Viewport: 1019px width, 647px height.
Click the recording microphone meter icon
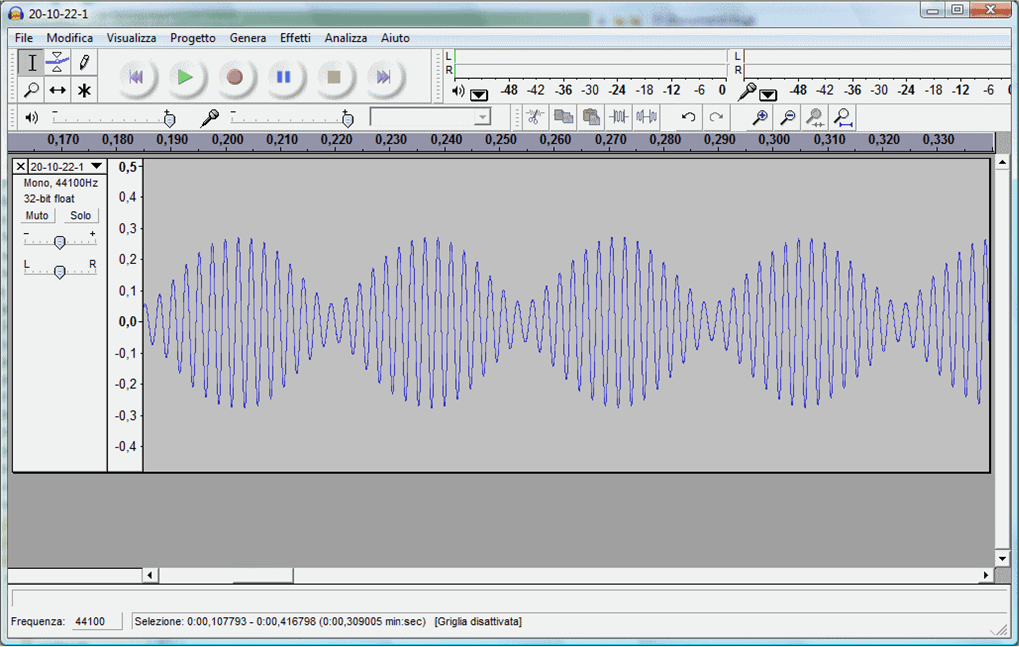747,92
